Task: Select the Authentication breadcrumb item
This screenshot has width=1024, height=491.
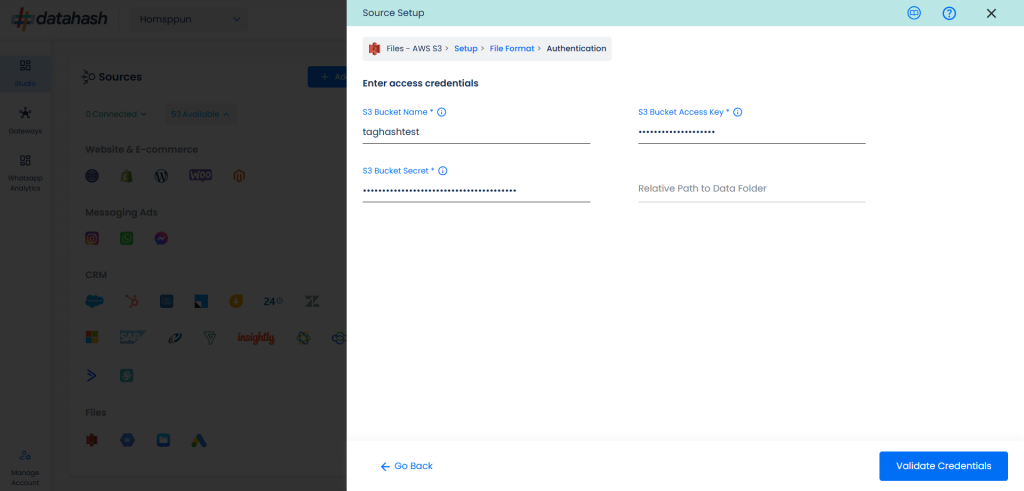Action: (x=576, y=49)
